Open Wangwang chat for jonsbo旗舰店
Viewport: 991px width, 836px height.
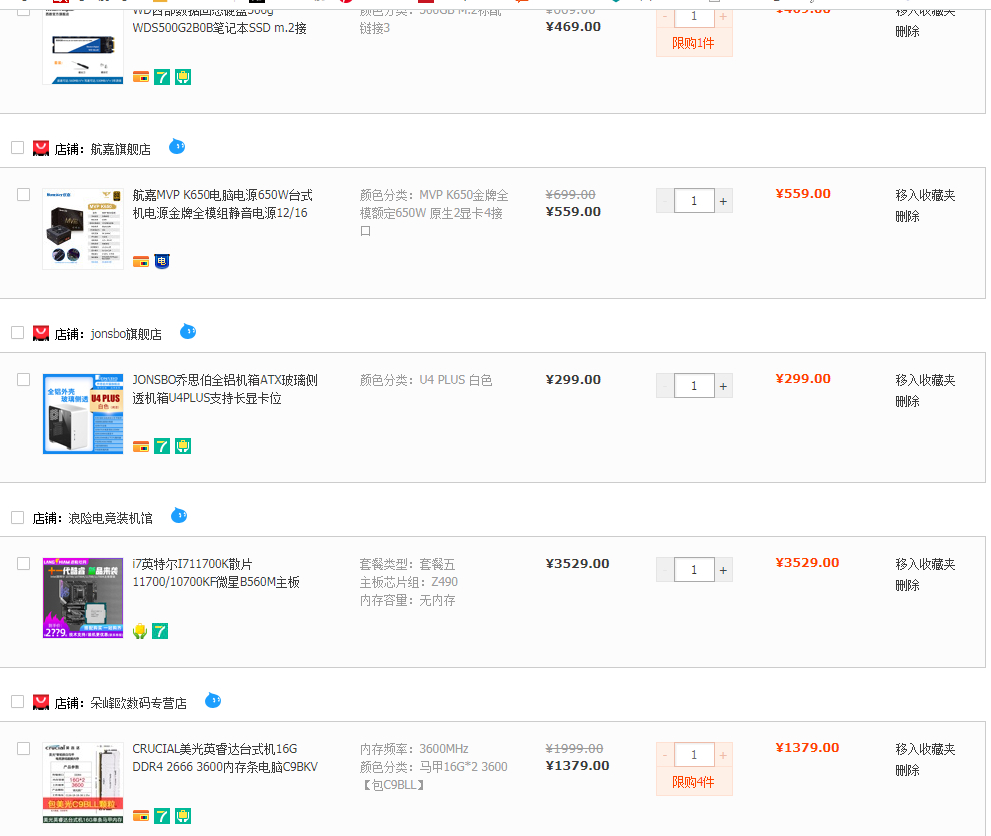pos(188,332)
